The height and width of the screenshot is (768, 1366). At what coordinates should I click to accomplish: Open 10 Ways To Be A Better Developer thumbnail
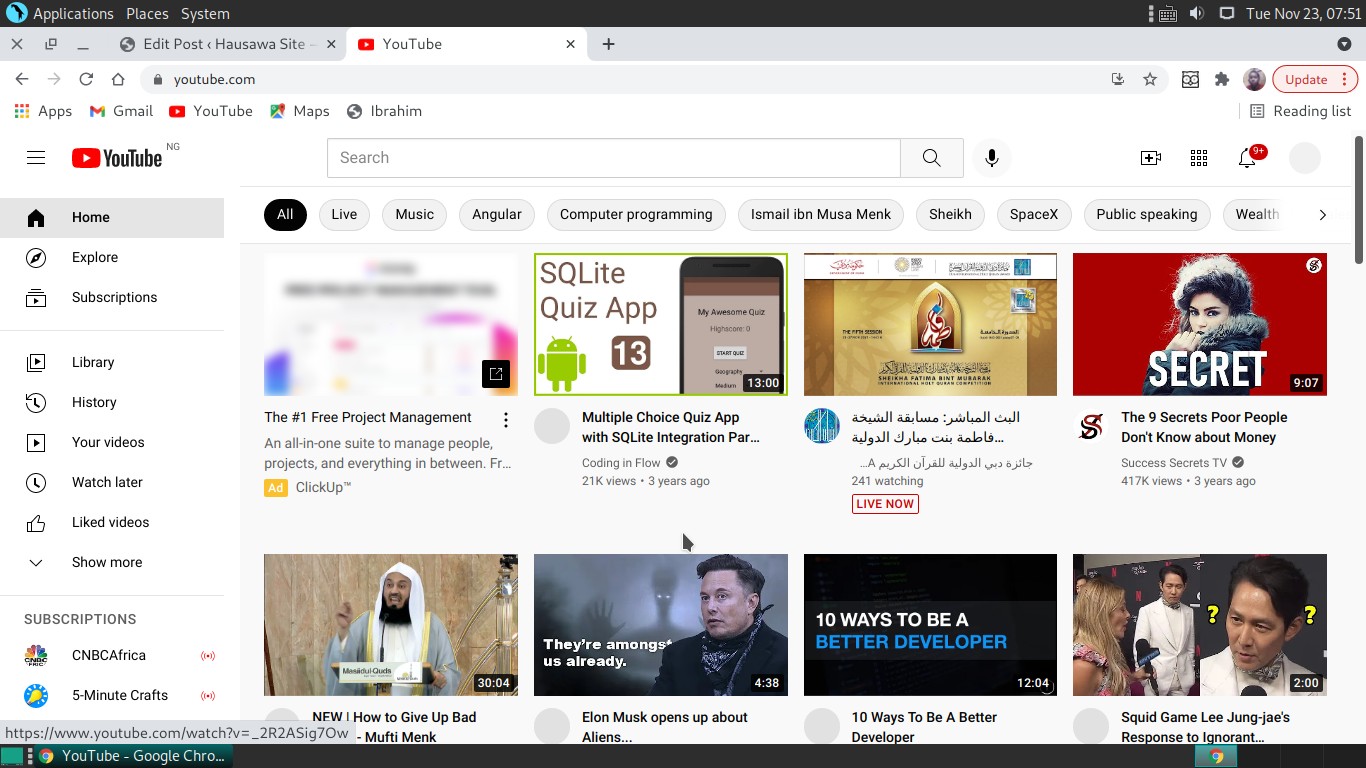pyautogui.click(x=930, y=625)
